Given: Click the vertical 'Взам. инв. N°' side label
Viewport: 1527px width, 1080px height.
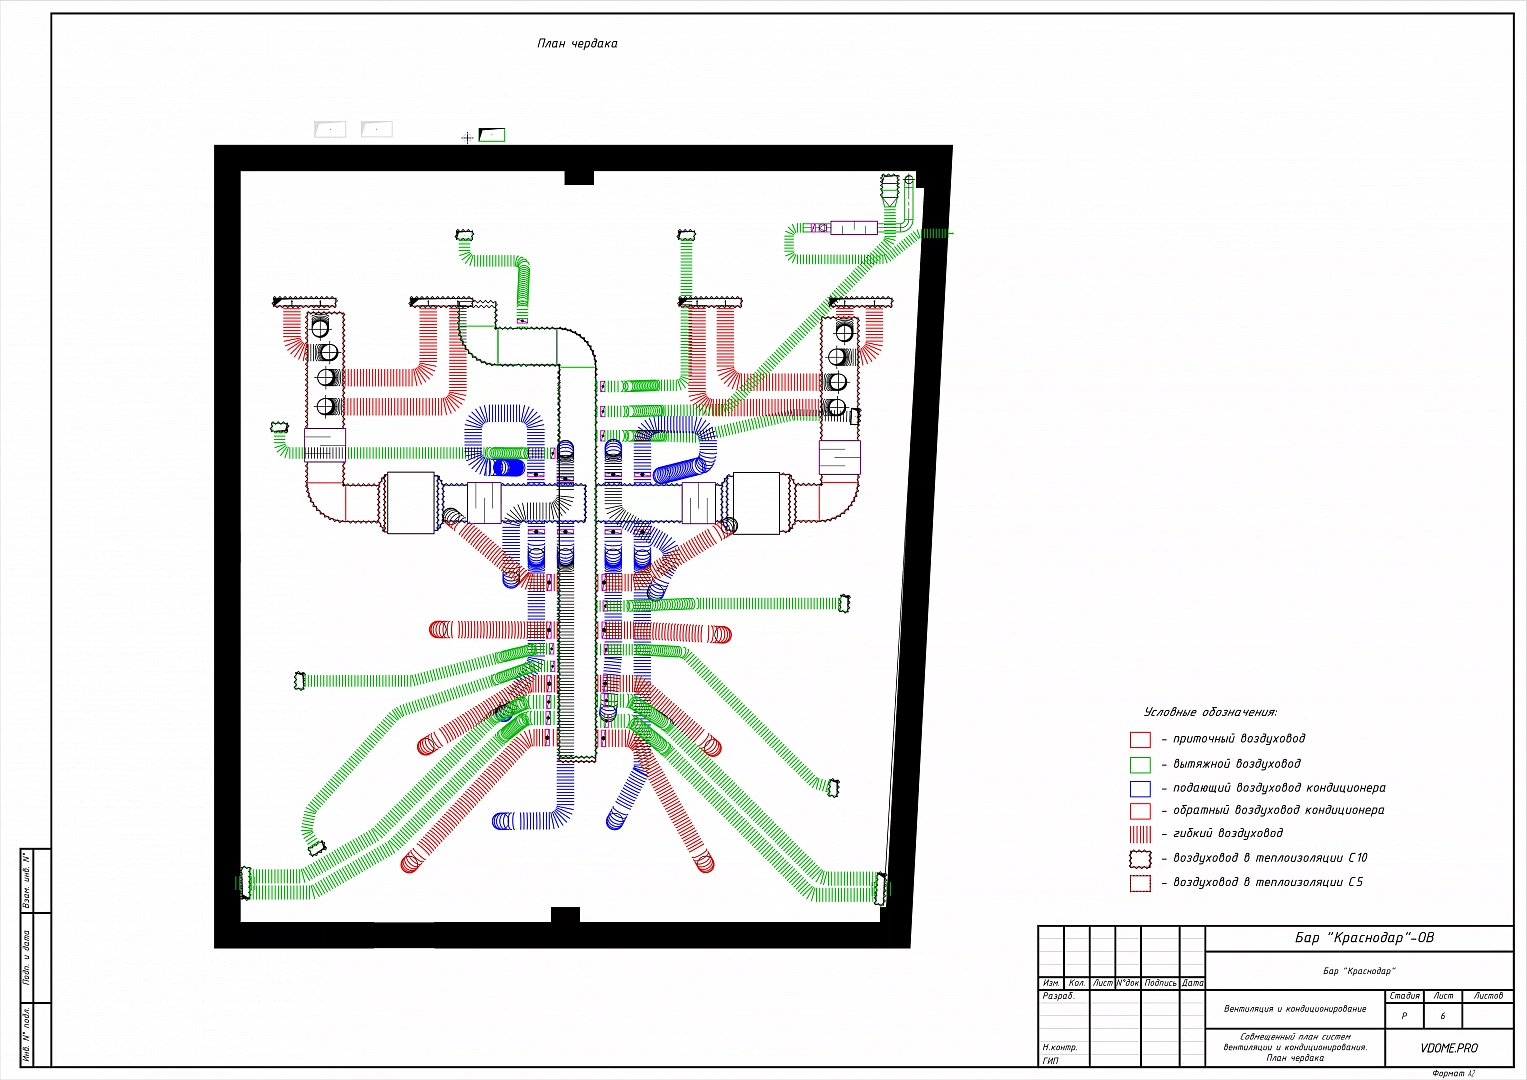Looking at the screenshot, I should 27,880.
